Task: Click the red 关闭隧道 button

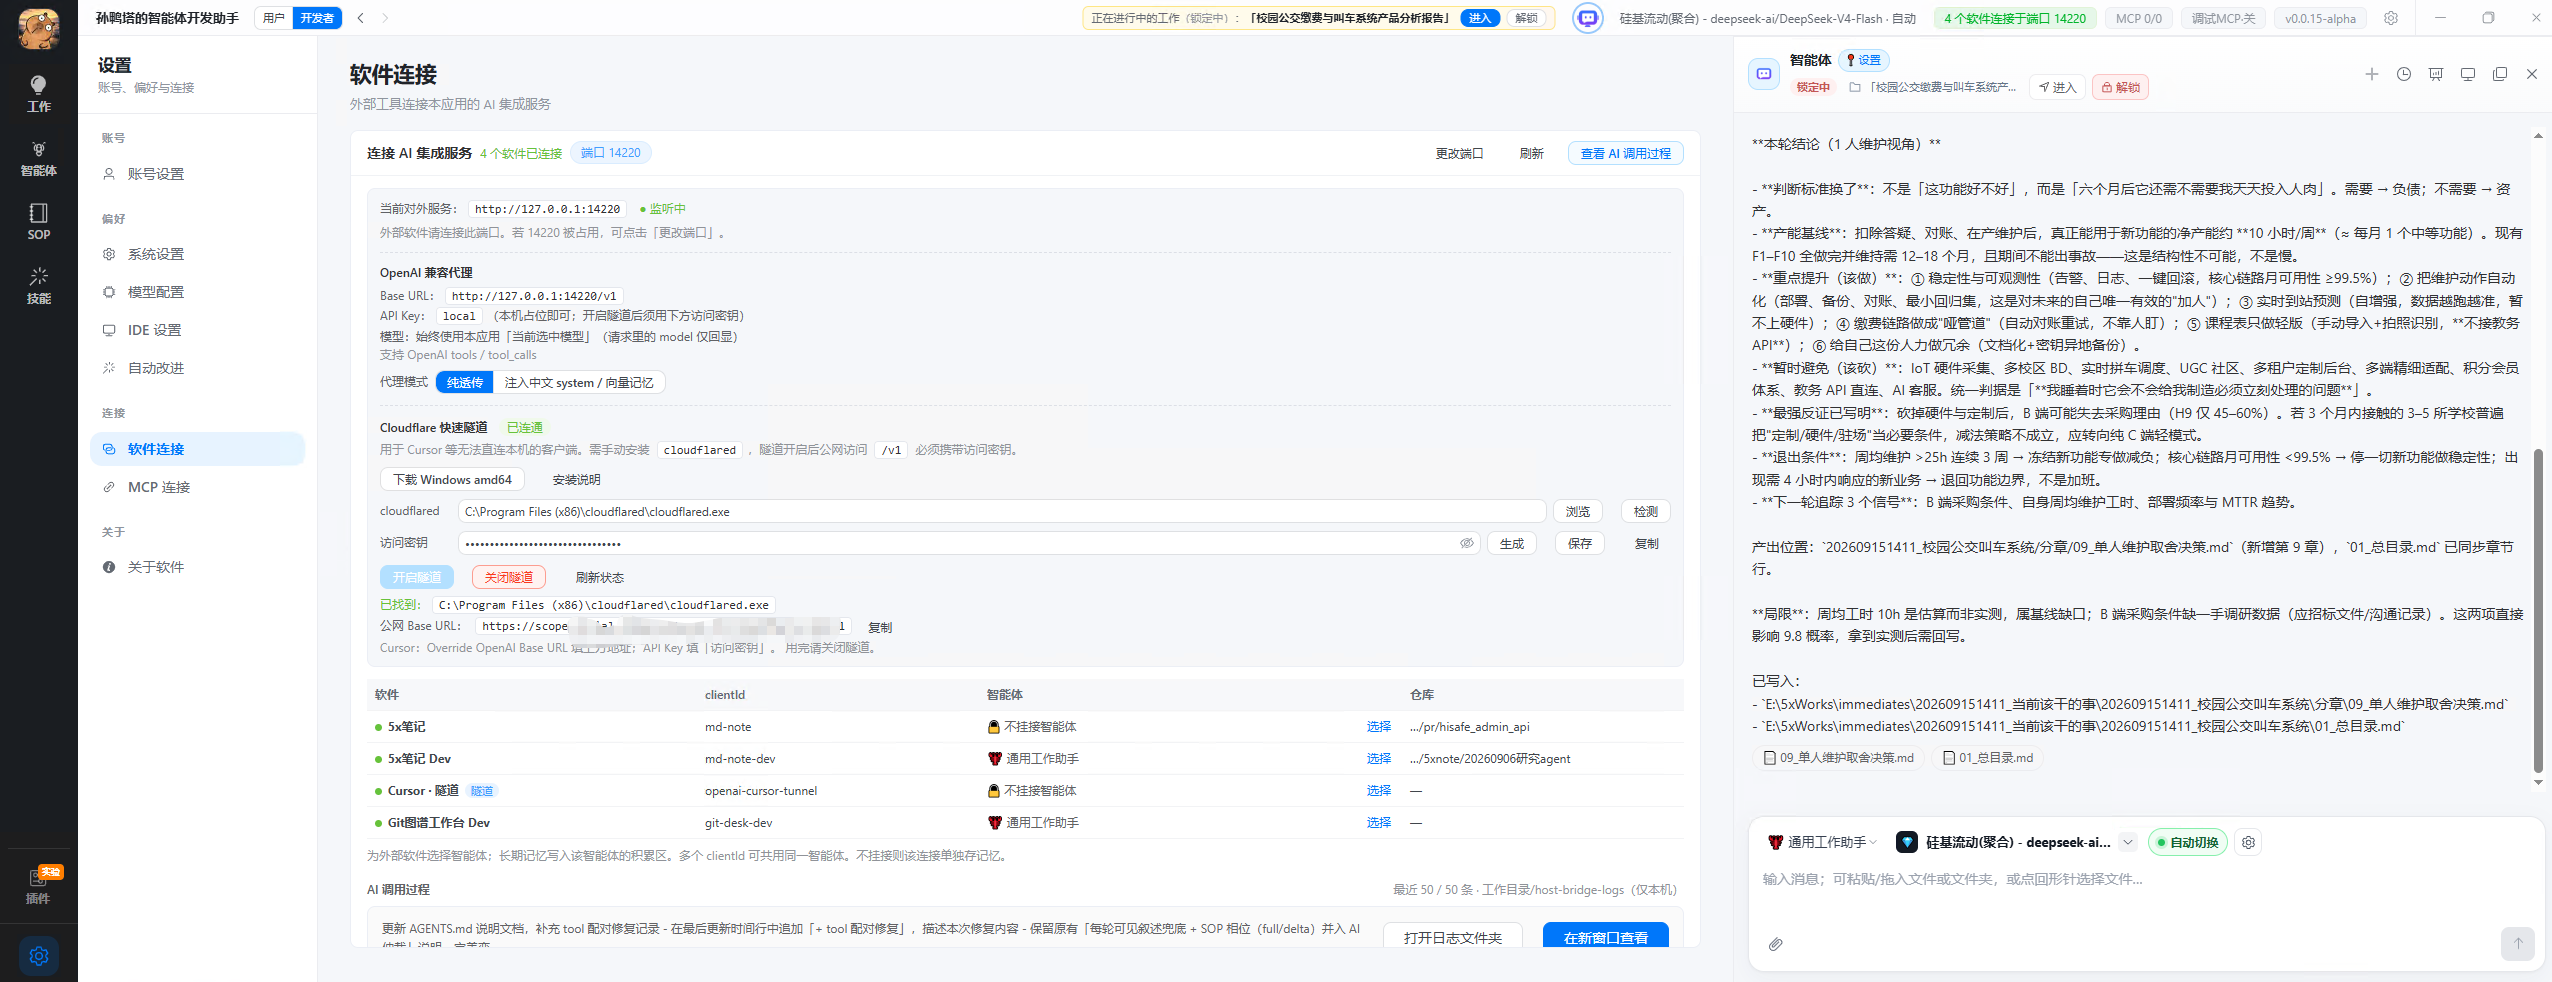Action: (508, 578)
